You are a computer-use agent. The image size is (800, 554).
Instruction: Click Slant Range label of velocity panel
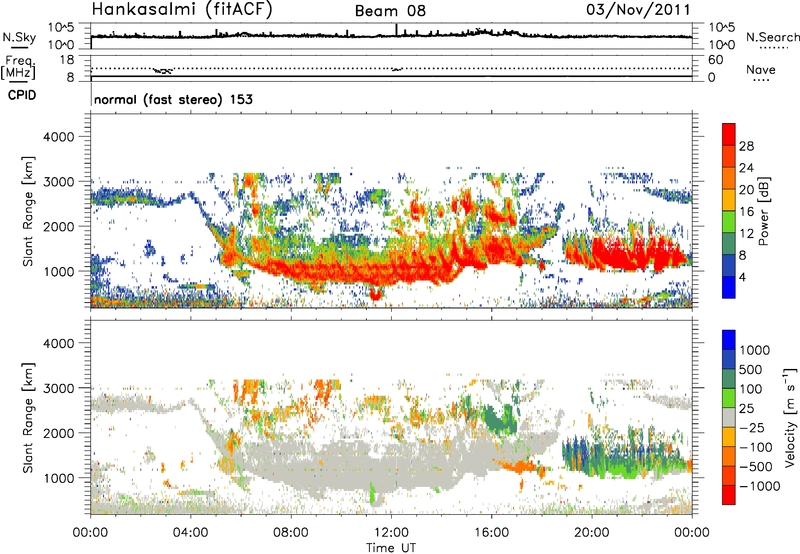pyautogui.click(x=28, y=417)
